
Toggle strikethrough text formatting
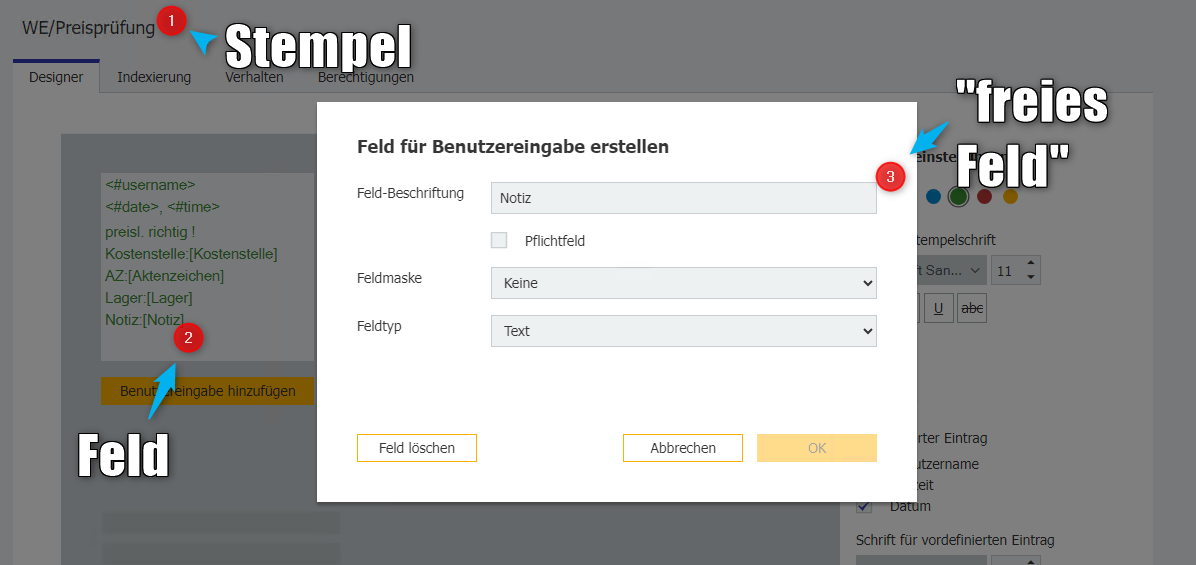coord(972,309)
